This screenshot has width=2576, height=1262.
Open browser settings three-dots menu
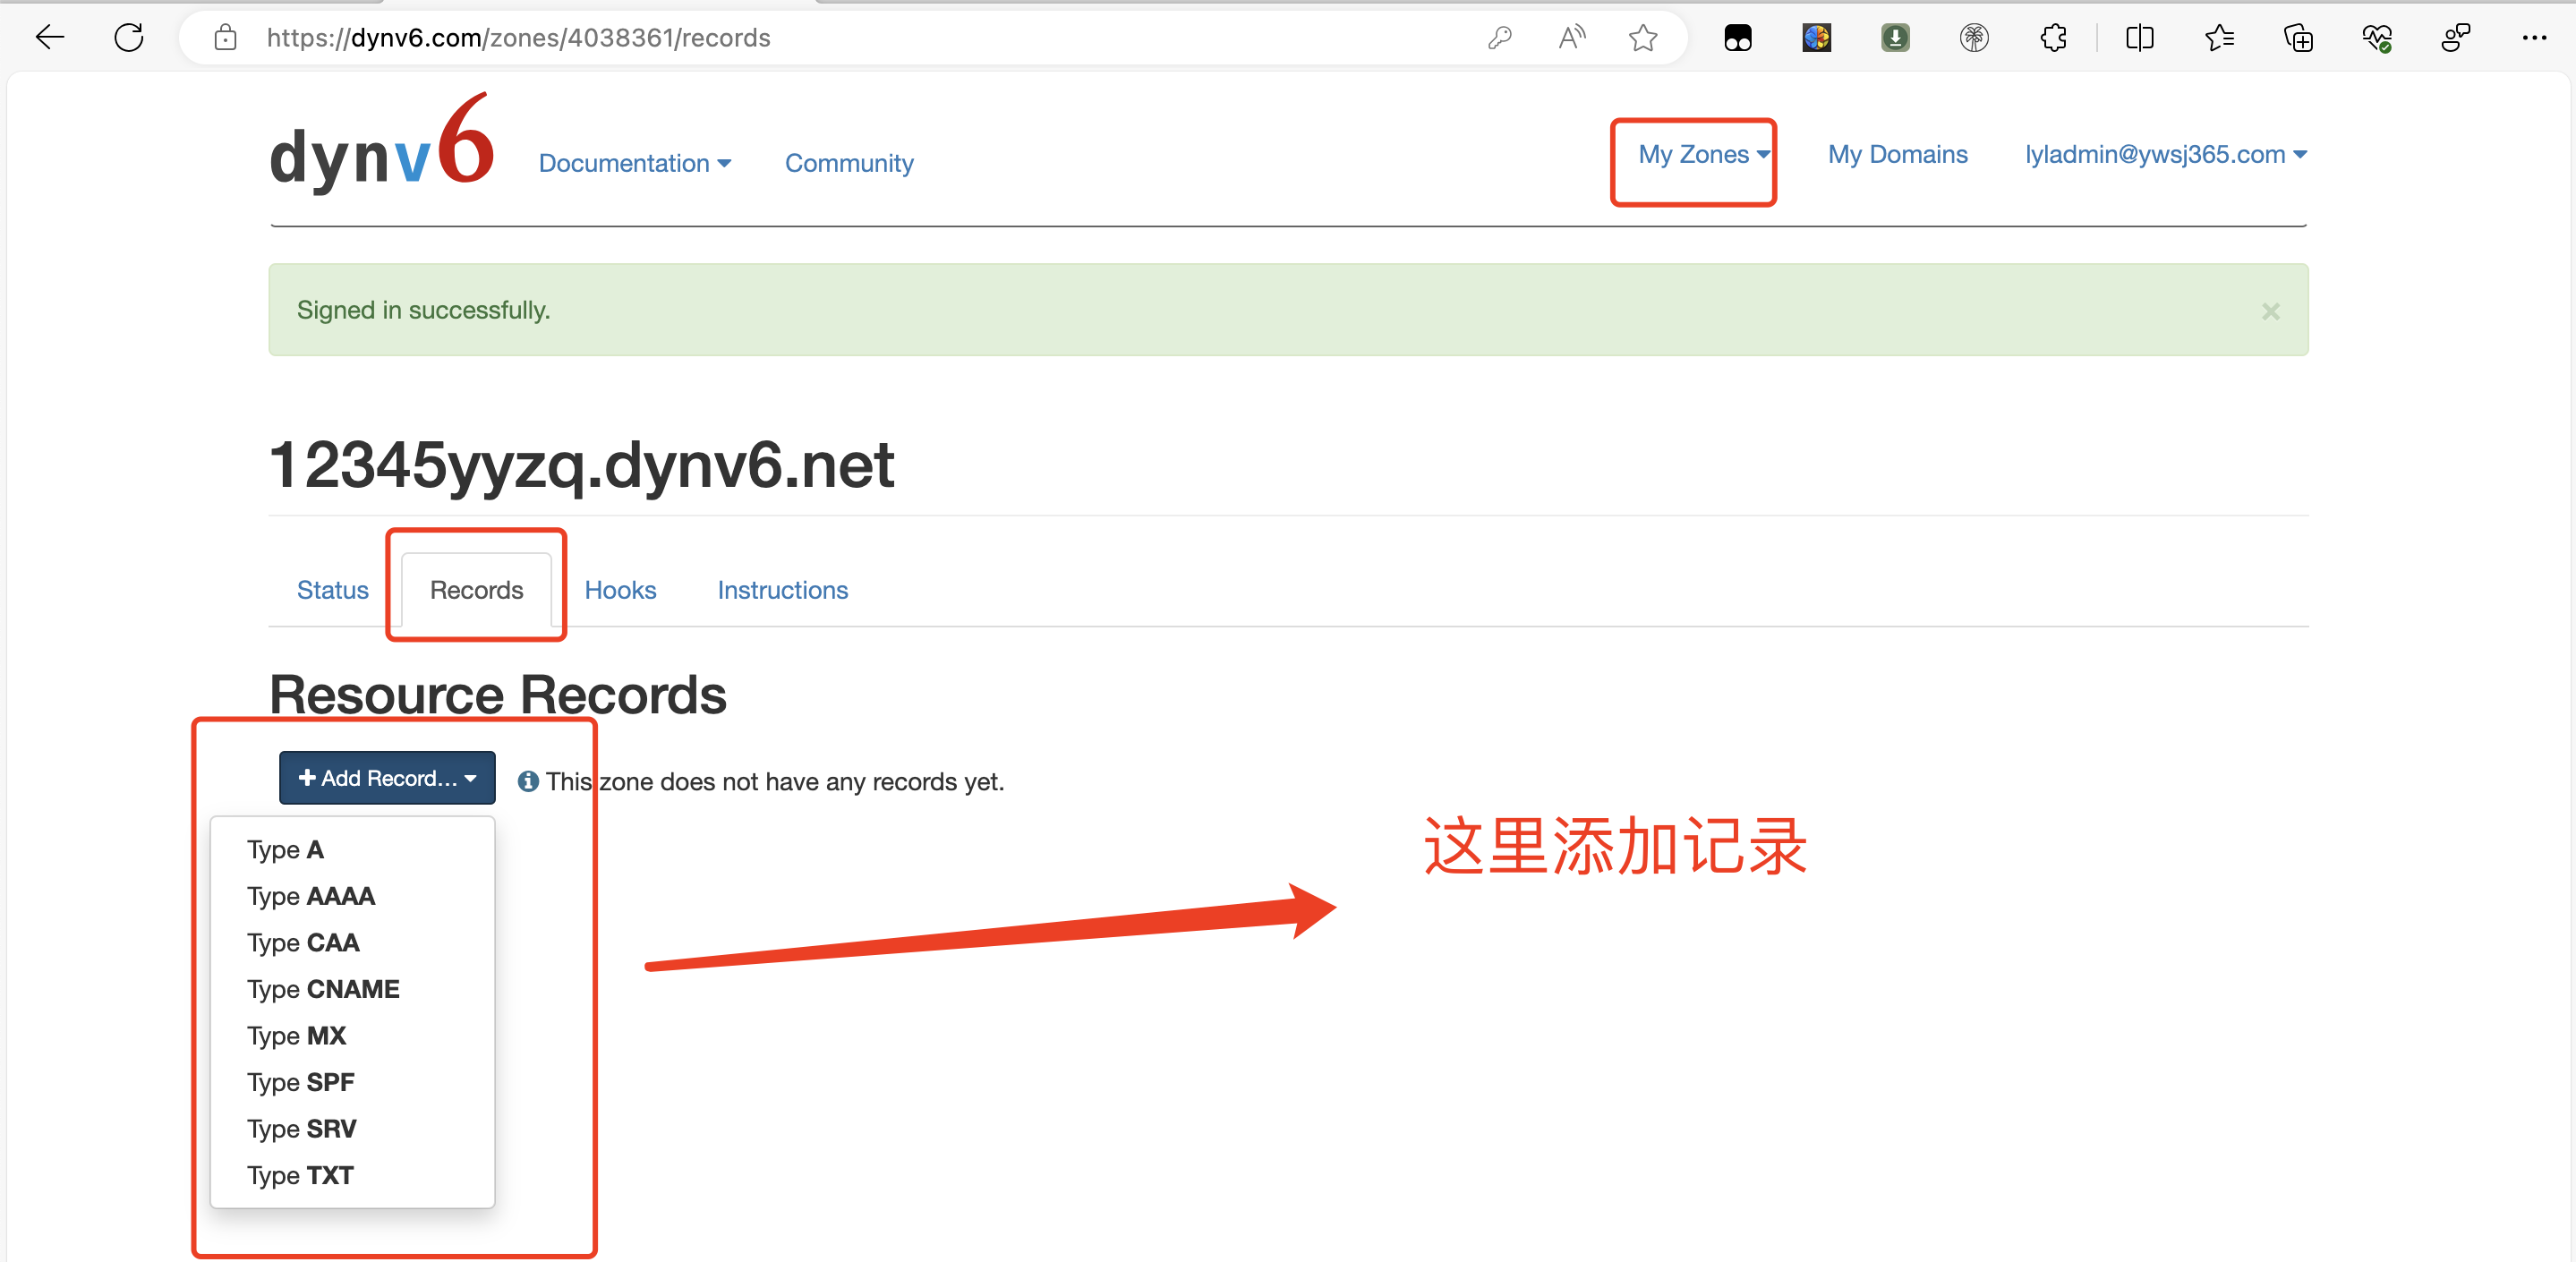click(x=2533, y=38)
